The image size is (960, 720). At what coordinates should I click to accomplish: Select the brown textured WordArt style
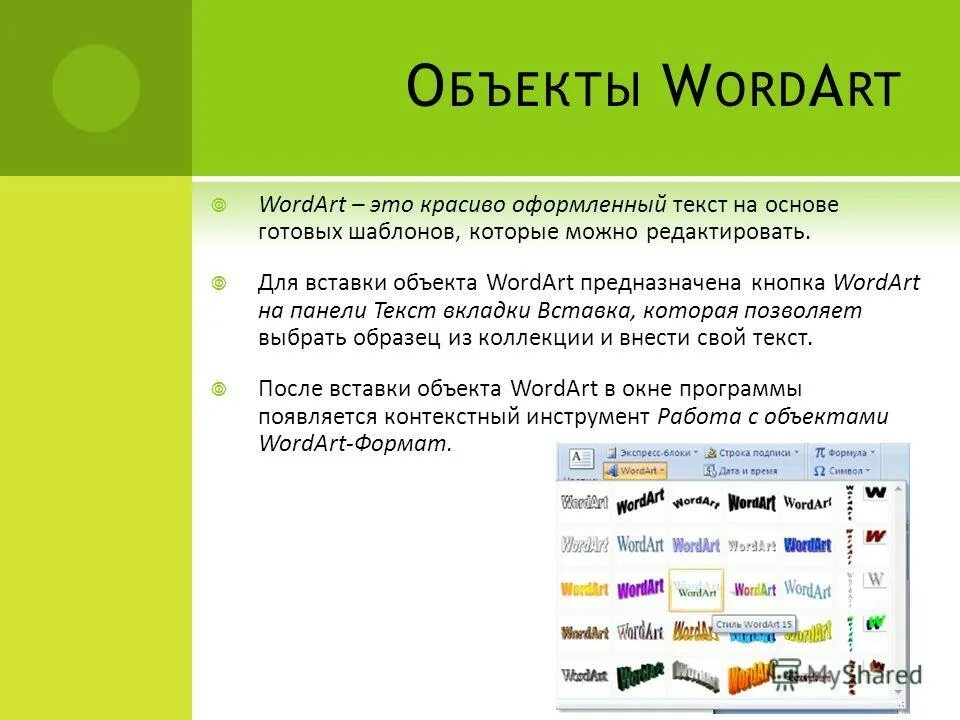pos(584,632)
